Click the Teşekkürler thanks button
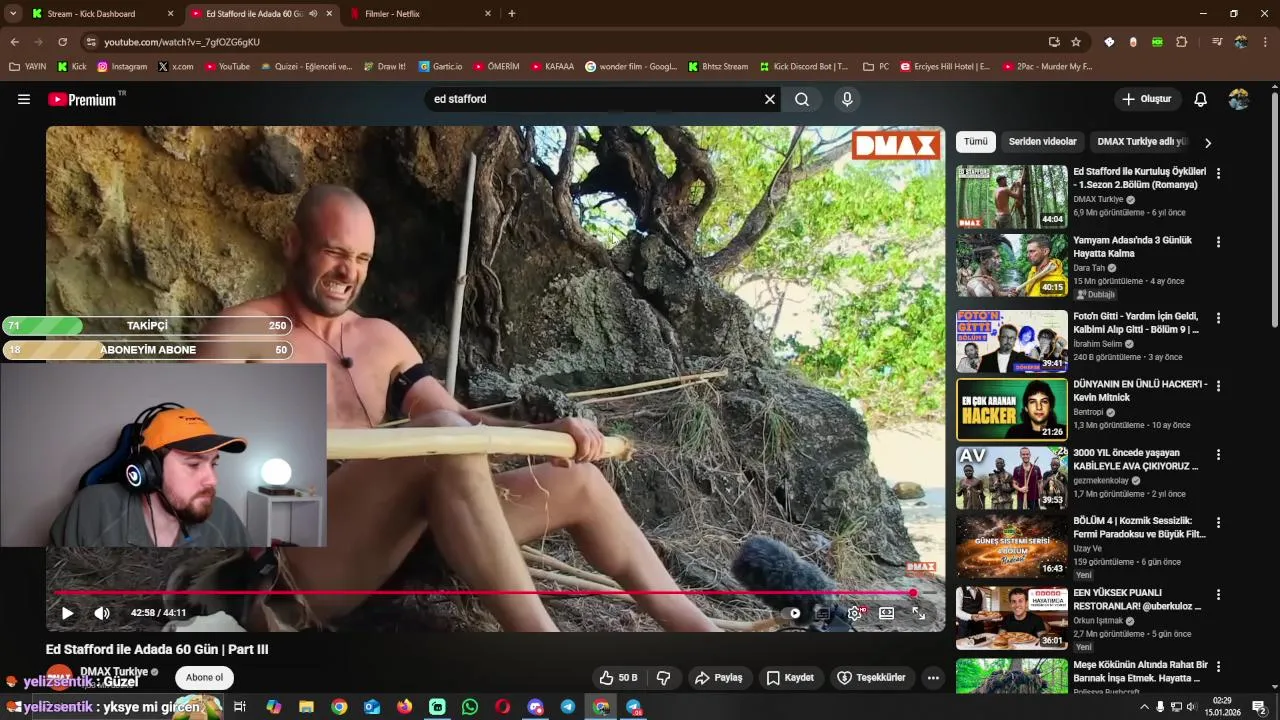Image resolution: width=1280 pixels, height=720 pixels. pos(871,678)
